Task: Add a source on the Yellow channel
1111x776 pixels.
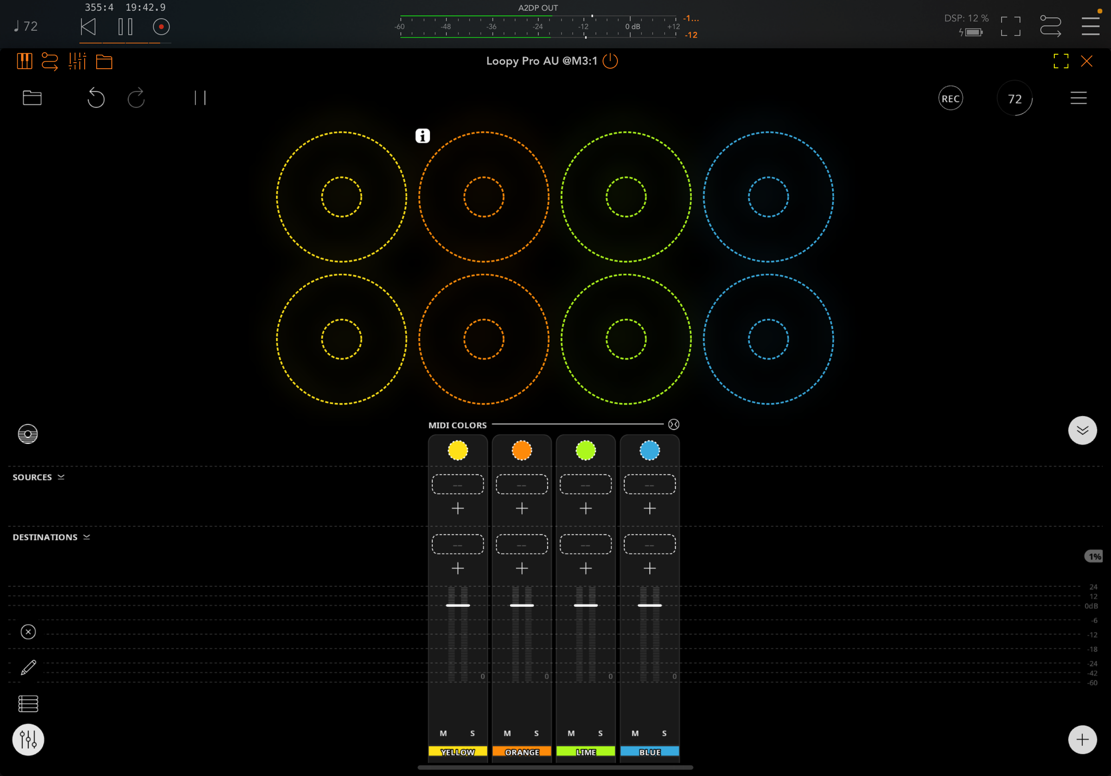Action: tap(458, 509)
